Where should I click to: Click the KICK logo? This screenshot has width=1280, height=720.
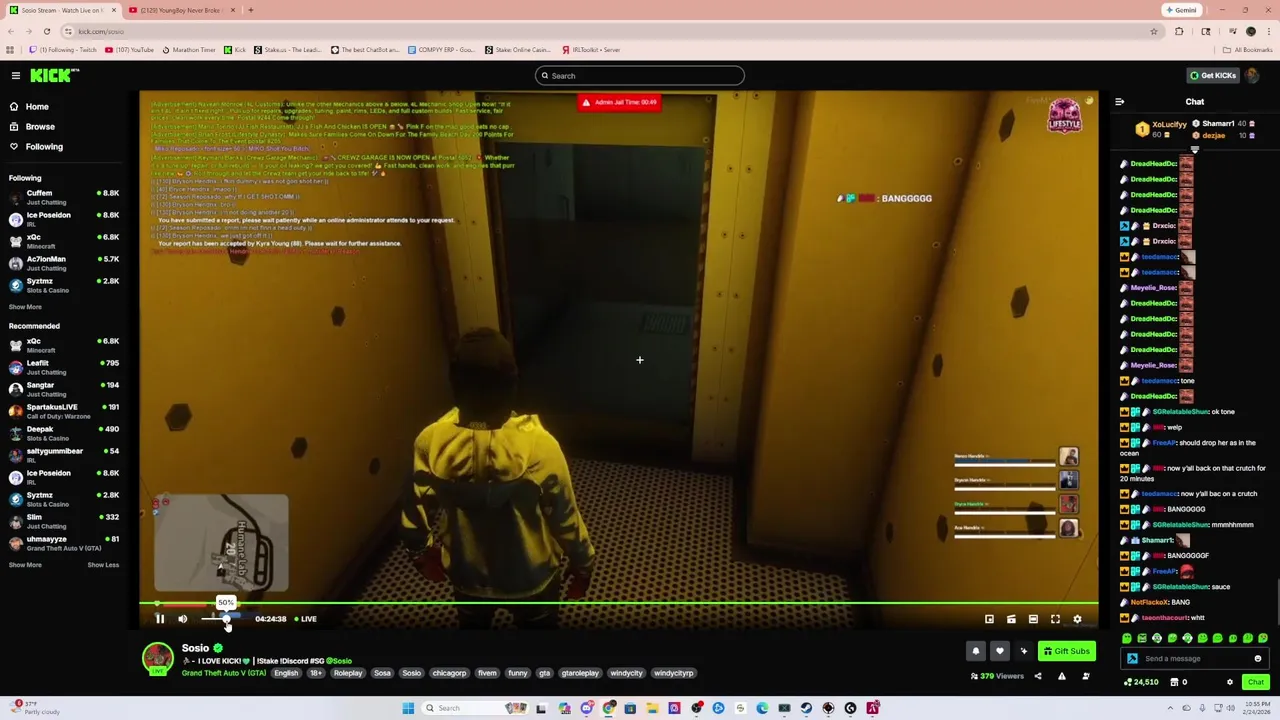pos(53,75)
